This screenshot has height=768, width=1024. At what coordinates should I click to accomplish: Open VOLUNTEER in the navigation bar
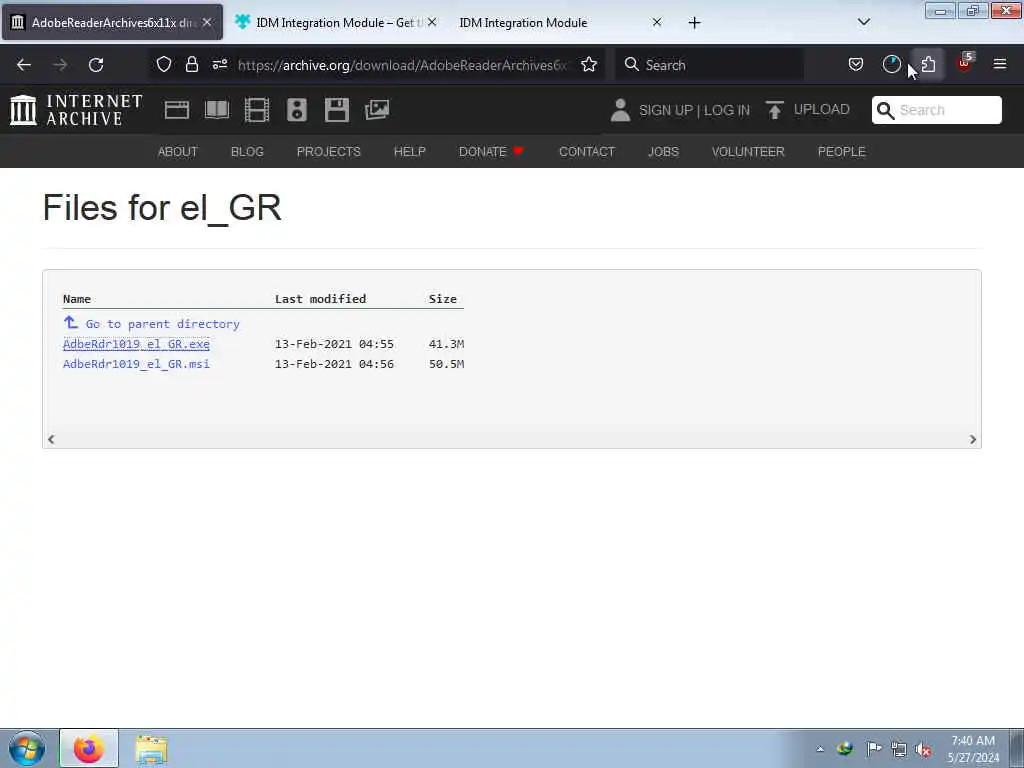[x=748, y=152]
